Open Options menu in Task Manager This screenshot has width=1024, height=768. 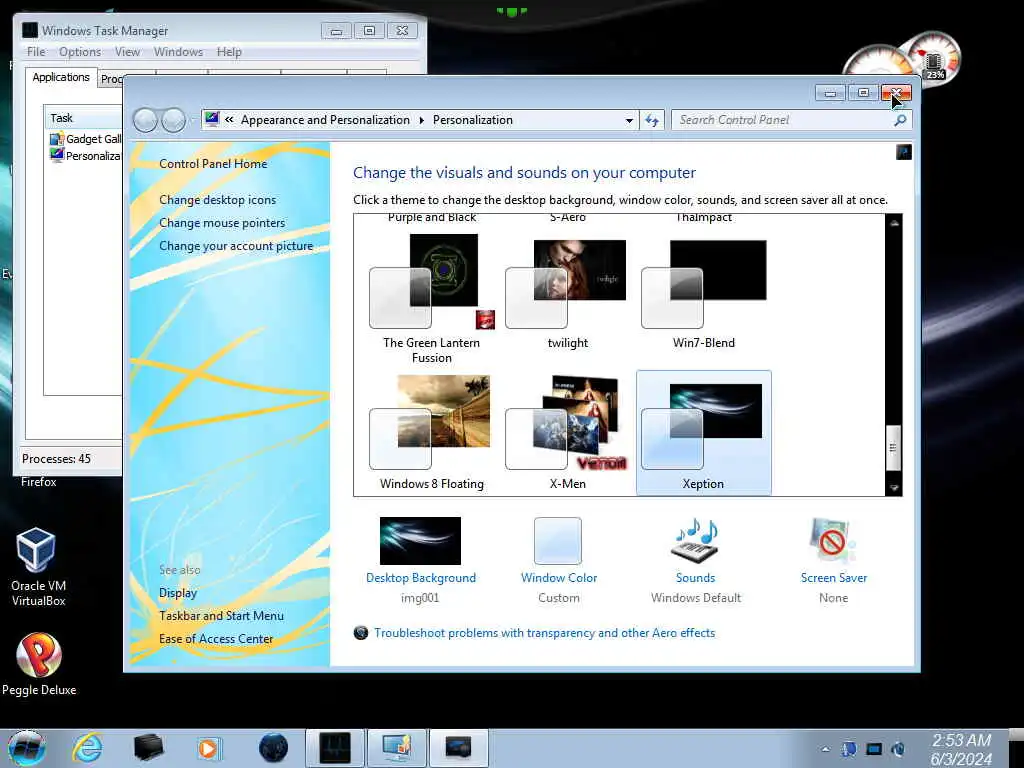tap(80, 52)
